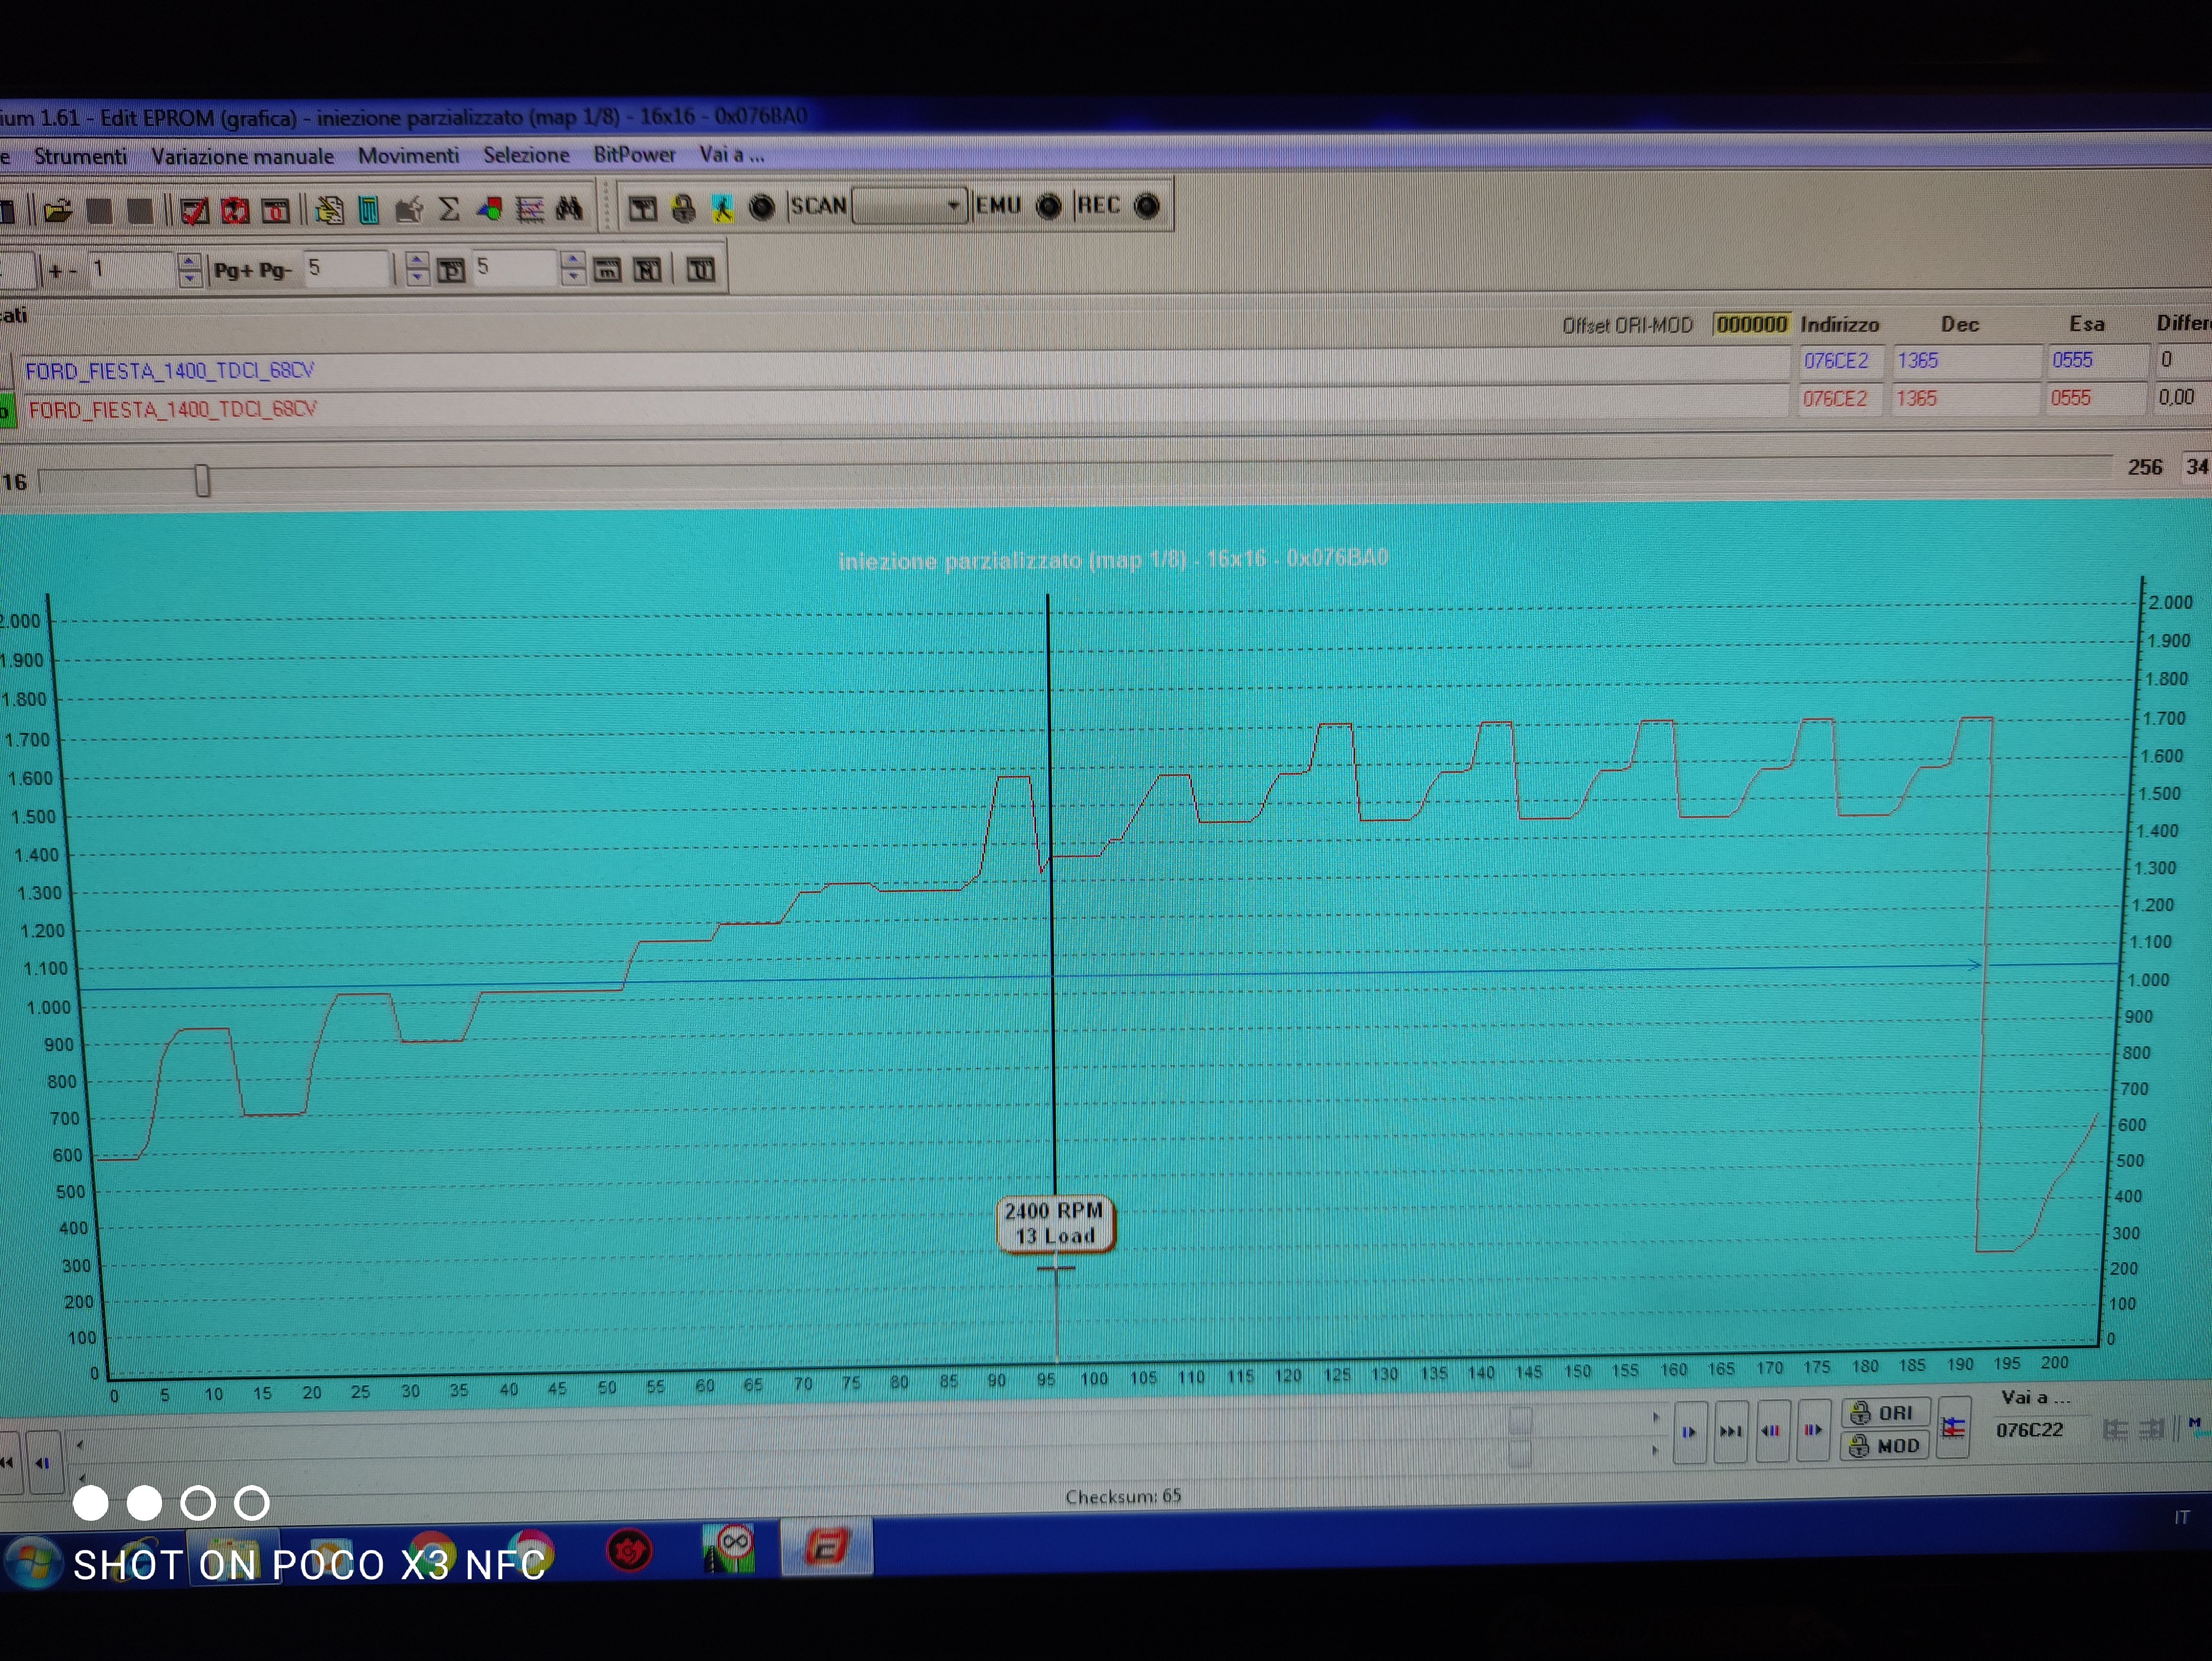2212x1661 pixels.
Task: Click the teal bin toolbar icon
Action: 369,209
